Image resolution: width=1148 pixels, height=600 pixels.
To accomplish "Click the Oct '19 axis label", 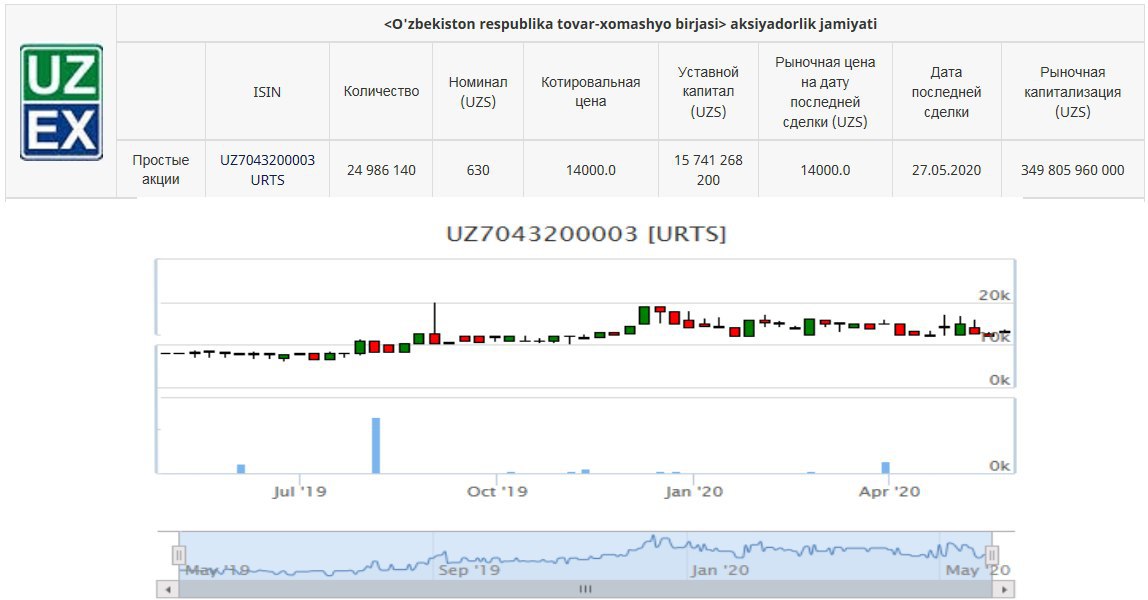I will 497,492.
